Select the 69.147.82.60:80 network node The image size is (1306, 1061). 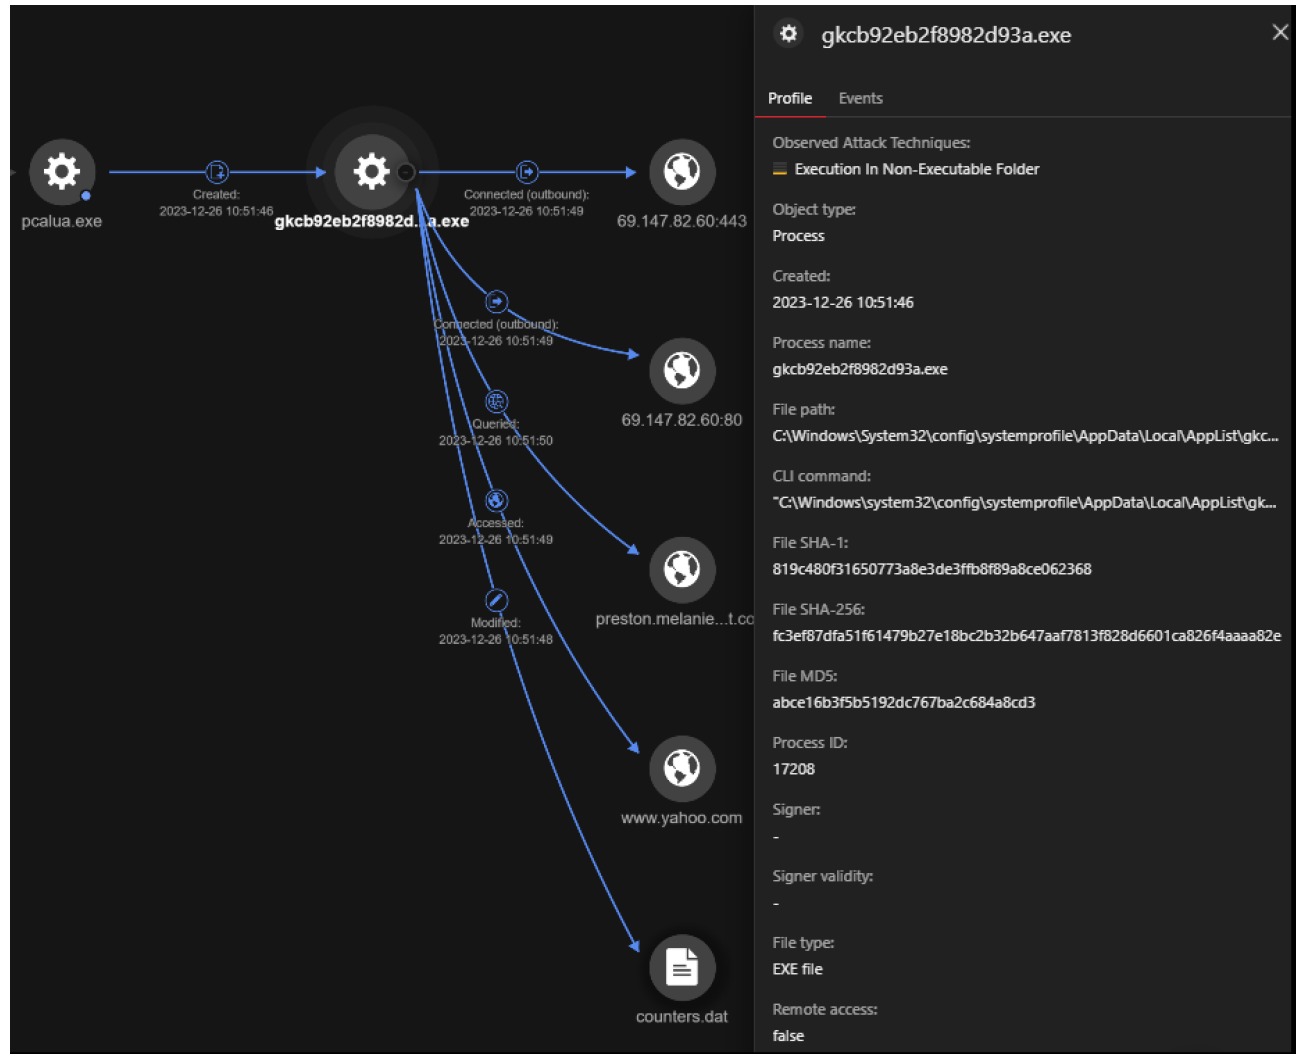click(x=682, y=371)
